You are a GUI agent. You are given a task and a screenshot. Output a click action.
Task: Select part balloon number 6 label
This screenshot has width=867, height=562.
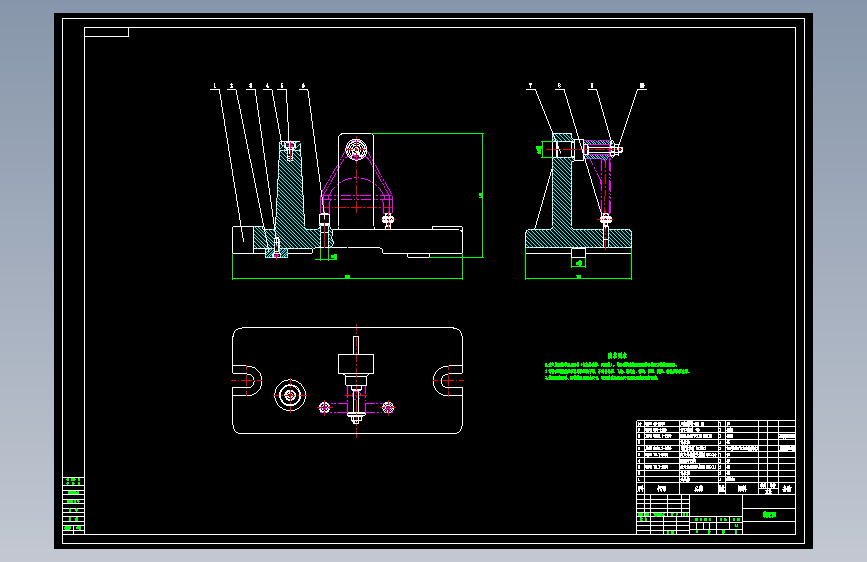point(303,86)
